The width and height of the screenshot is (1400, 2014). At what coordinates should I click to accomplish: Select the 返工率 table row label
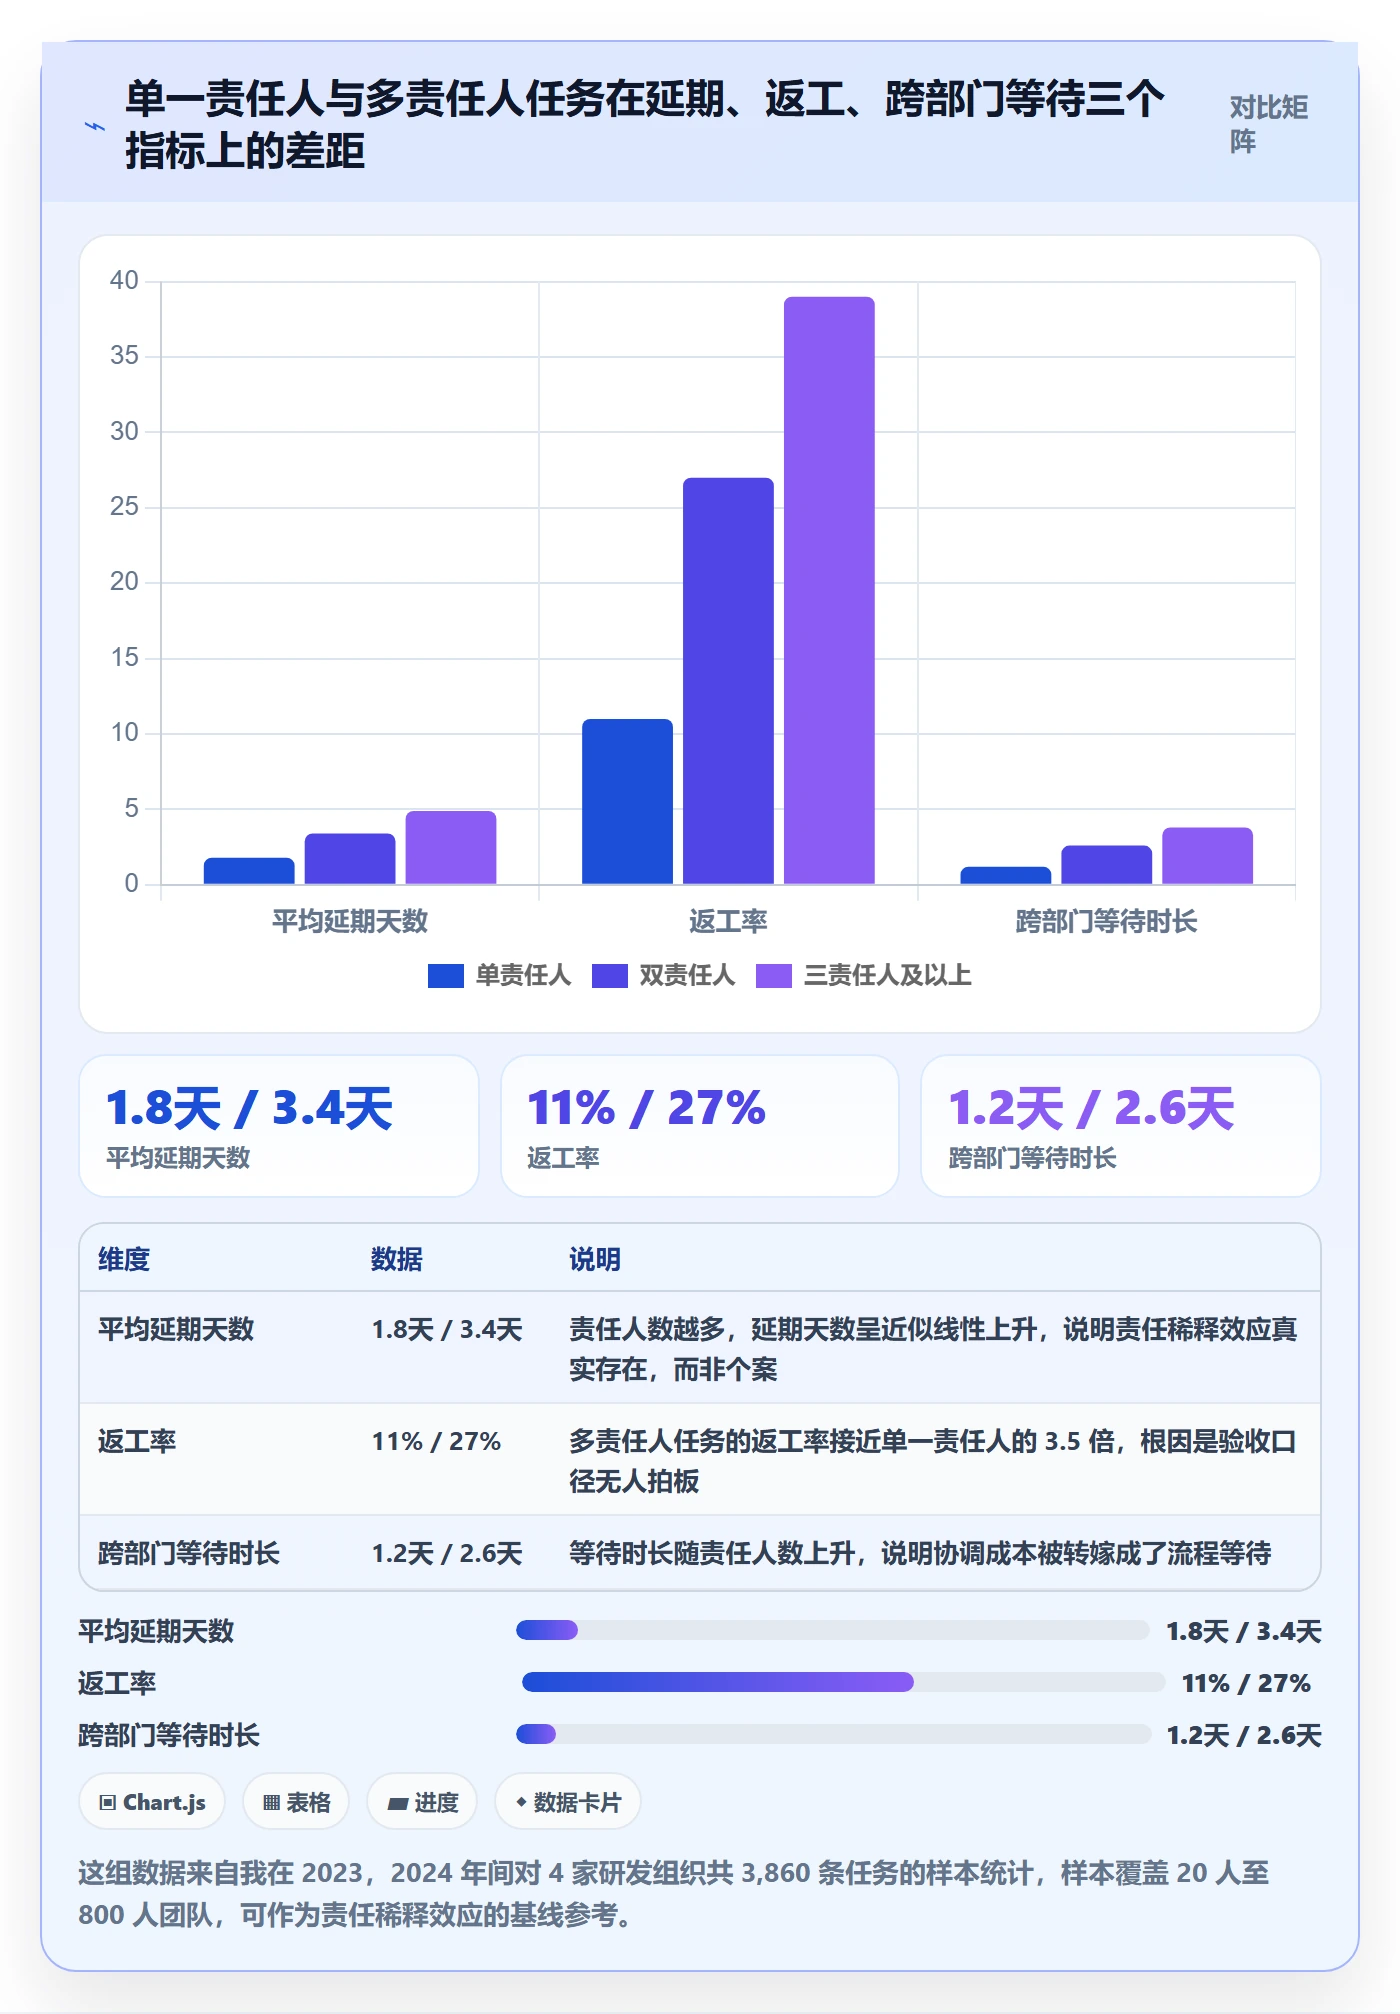coord(137,1441)
